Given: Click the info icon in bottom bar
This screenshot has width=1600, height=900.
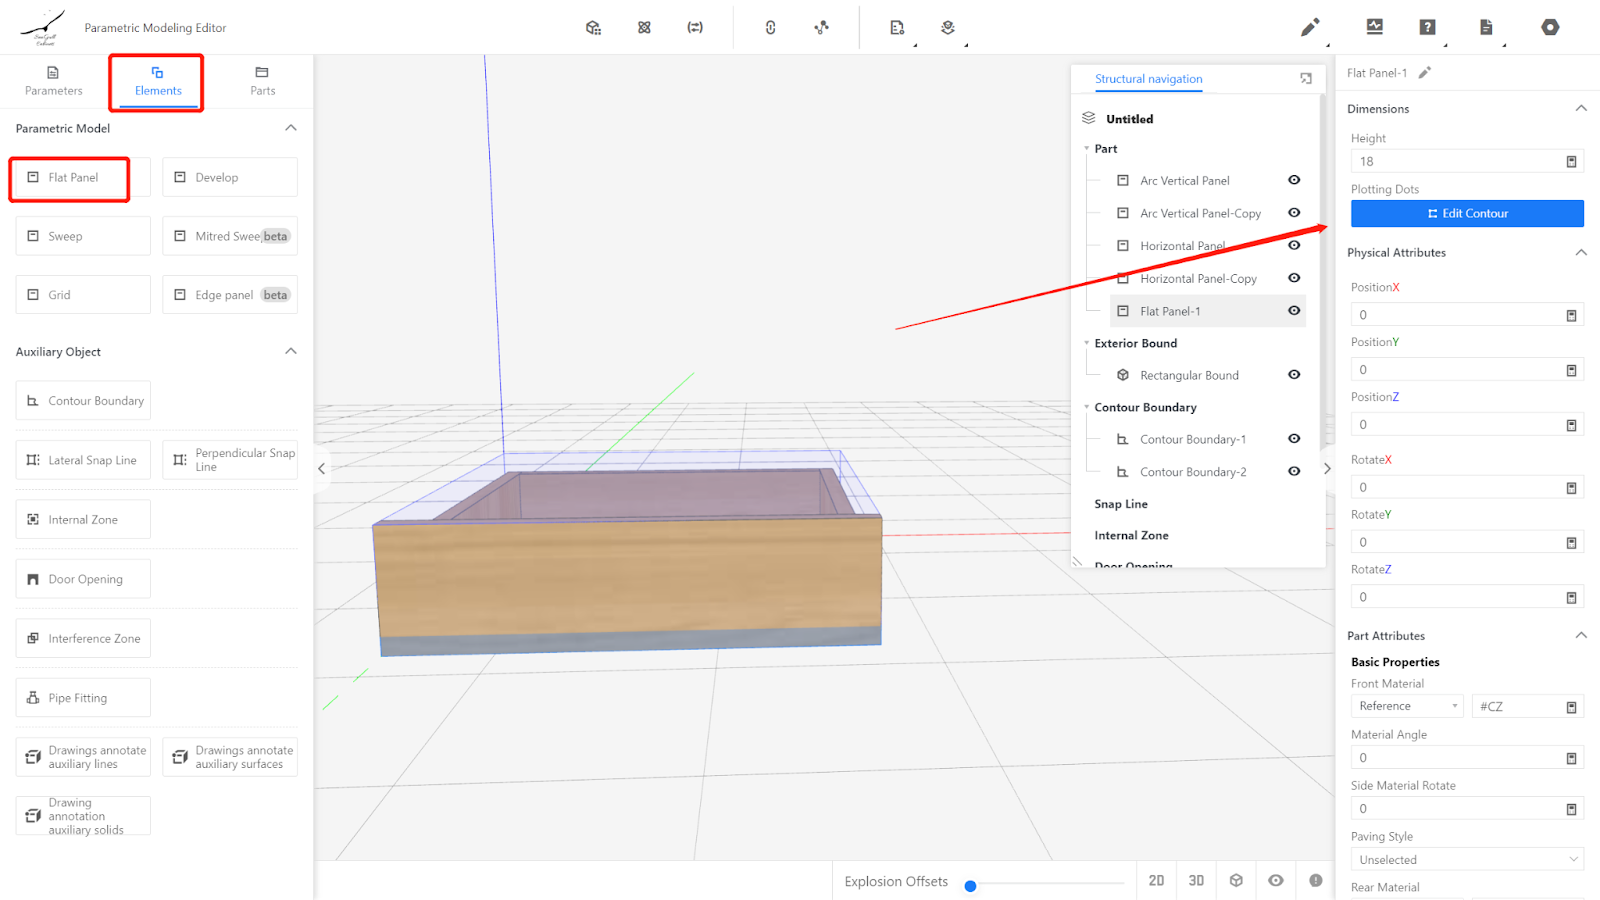Looking at the screenshot, I should [1315, 881].
